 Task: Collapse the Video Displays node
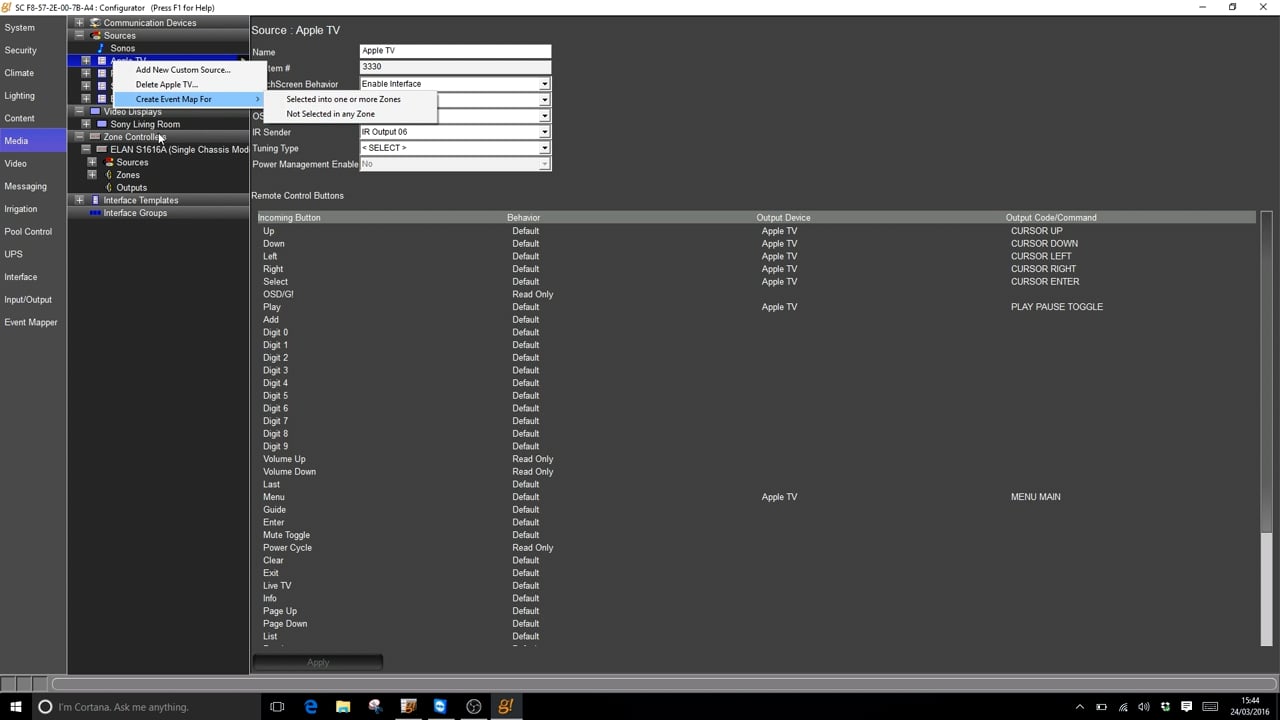click(79, 112)
